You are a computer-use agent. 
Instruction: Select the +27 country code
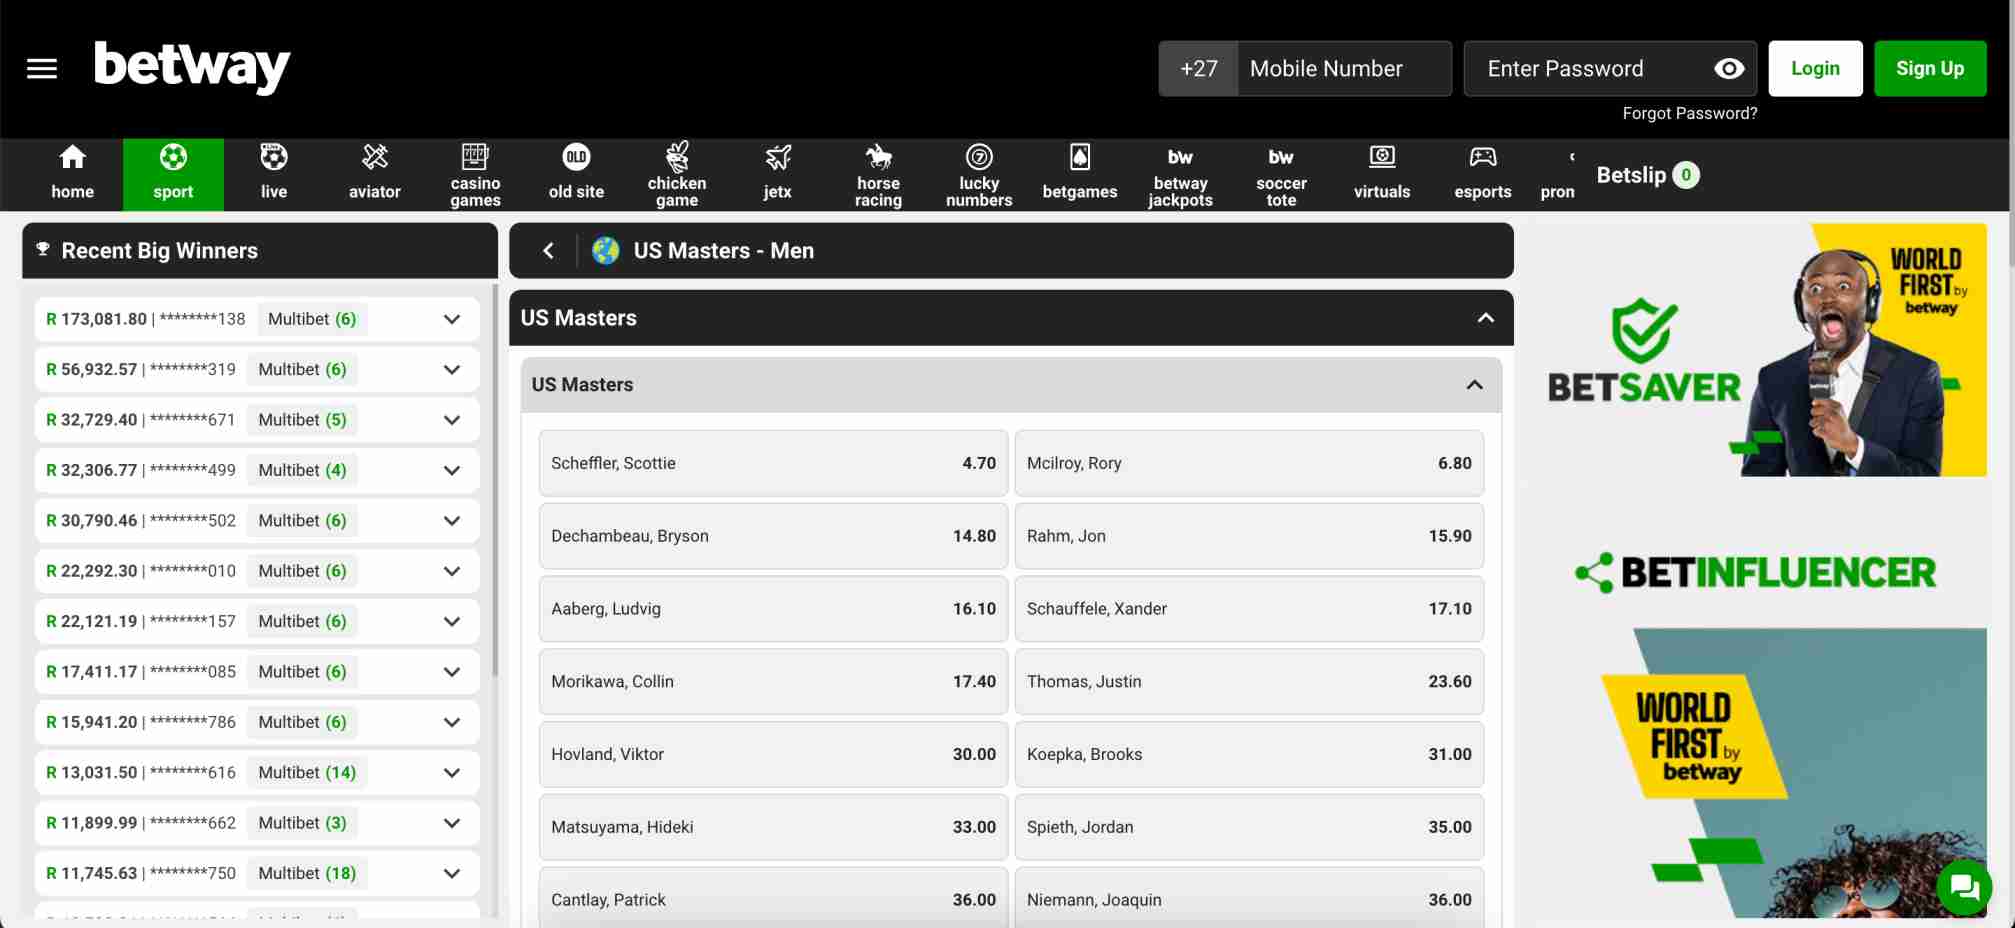(1198, 69)
